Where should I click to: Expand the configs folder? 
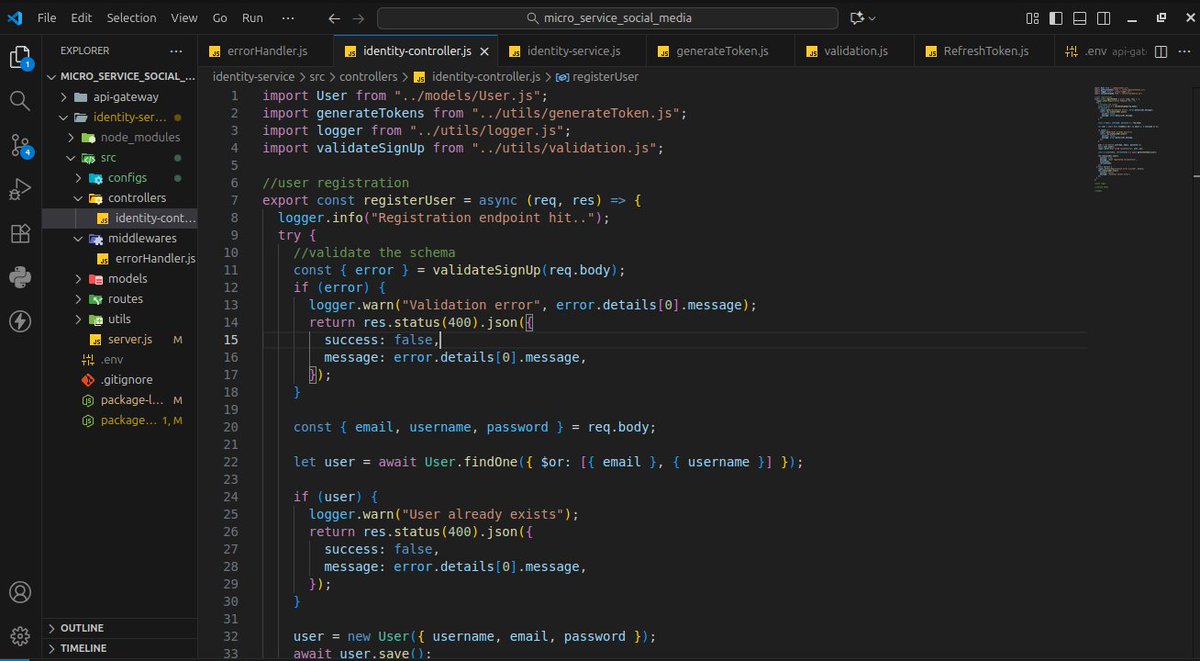127,178
